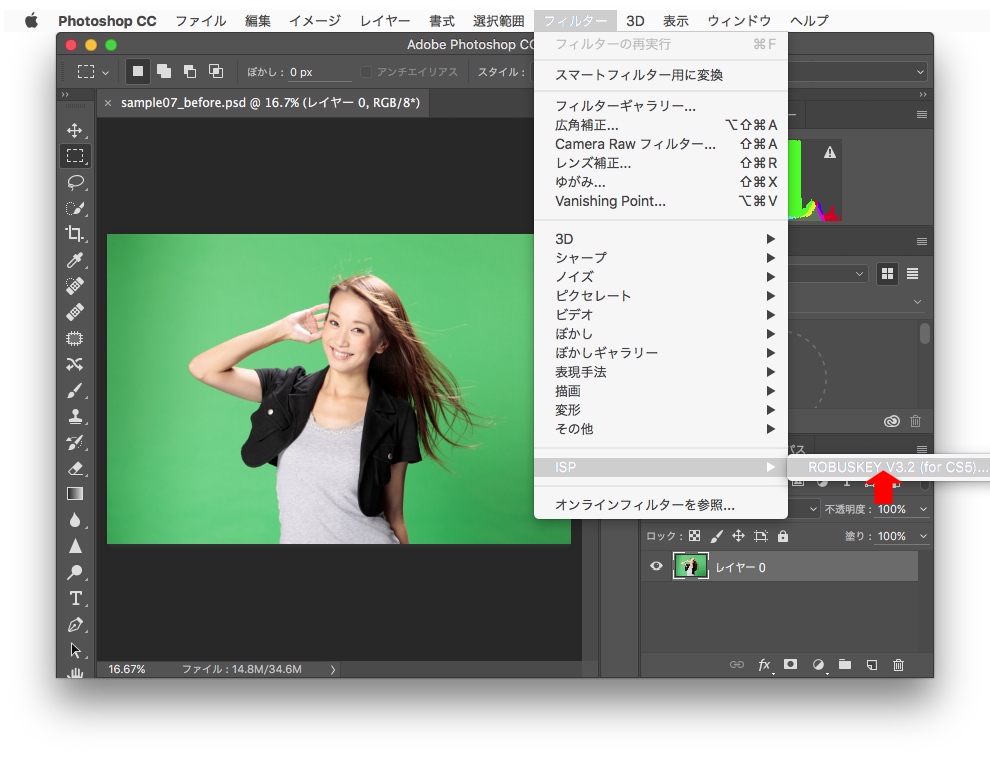Choose オンラインフィルターを参照... item
This screenshot has height=758, width=990.
[x=661, y=505]
